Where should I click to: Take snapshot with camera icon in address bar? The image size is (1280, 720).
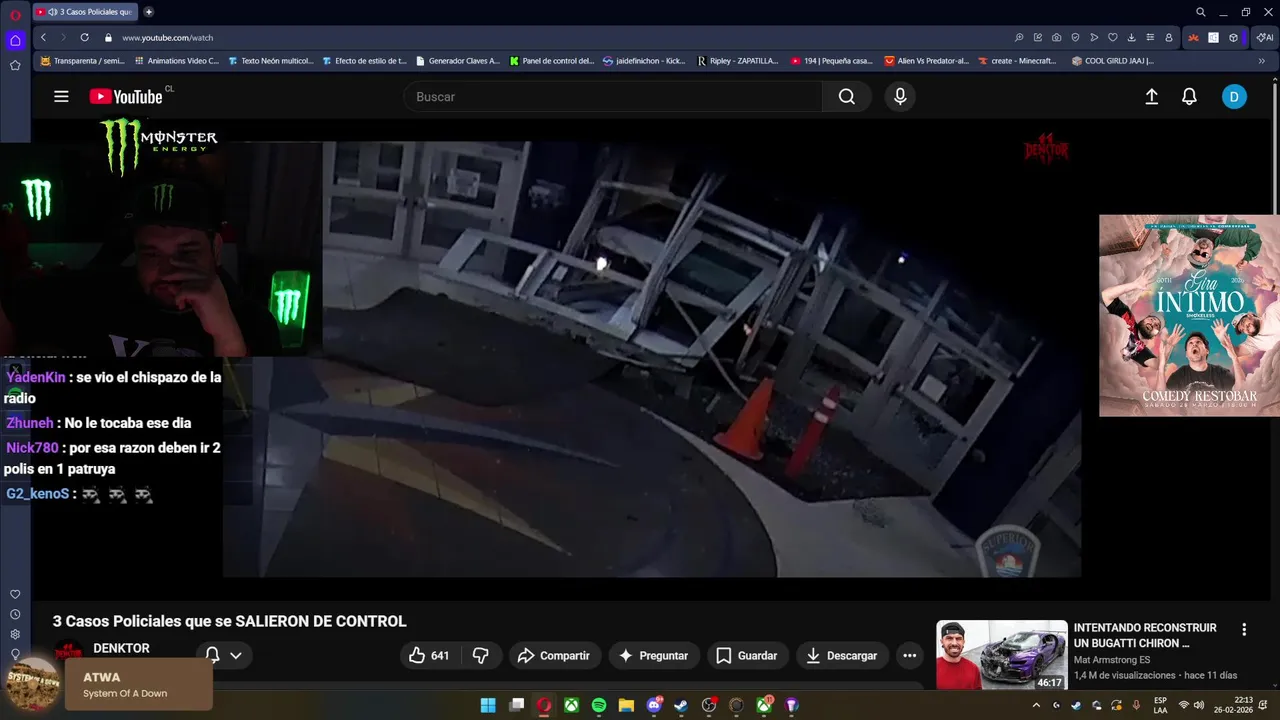(1057, 37)
